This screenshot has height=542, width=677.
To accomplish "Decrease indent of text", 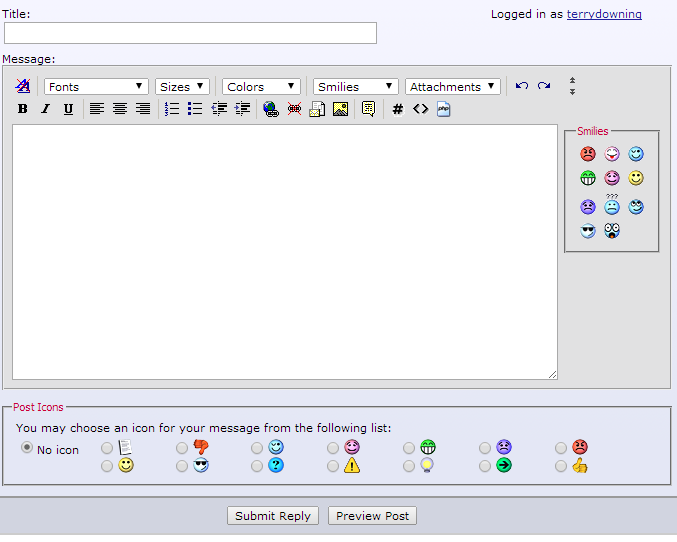I will point(219,109).
